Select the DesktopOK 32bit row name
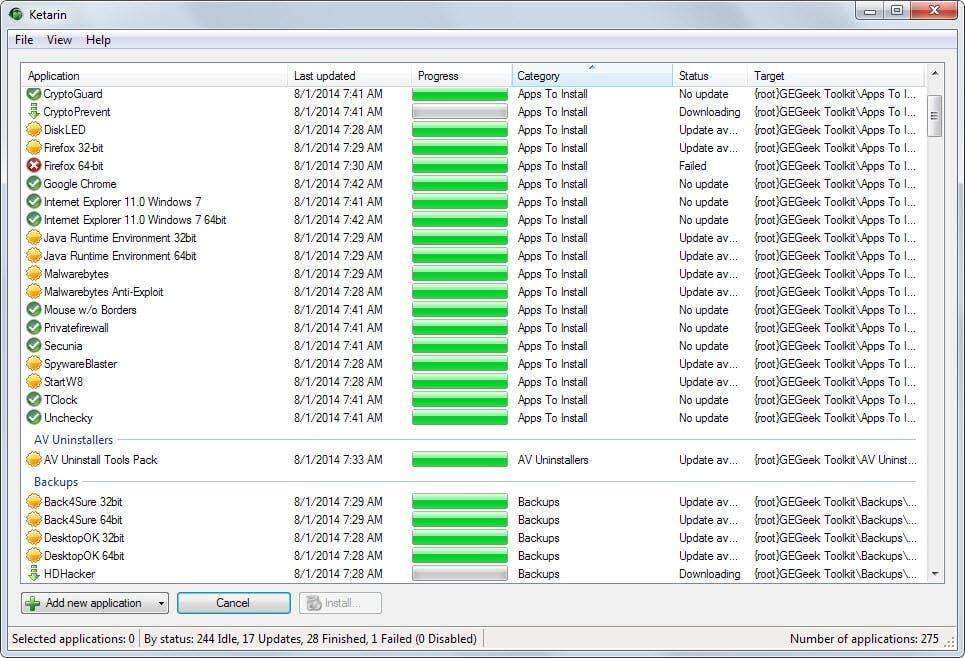The width and height of the screenshot is (965, 658). (84, 538)
